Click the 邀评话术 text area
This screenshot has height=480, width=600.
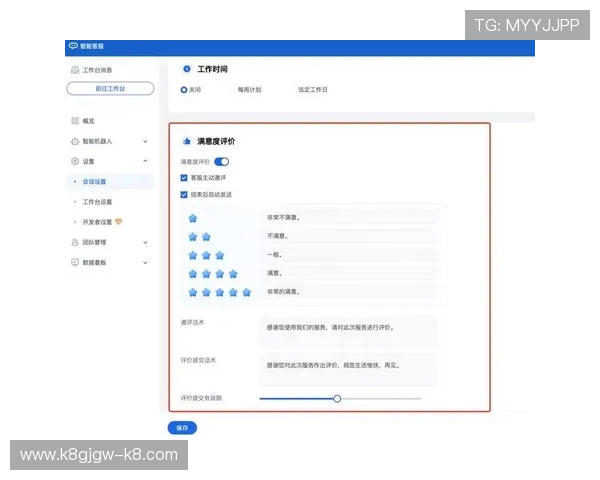[348, 331]
